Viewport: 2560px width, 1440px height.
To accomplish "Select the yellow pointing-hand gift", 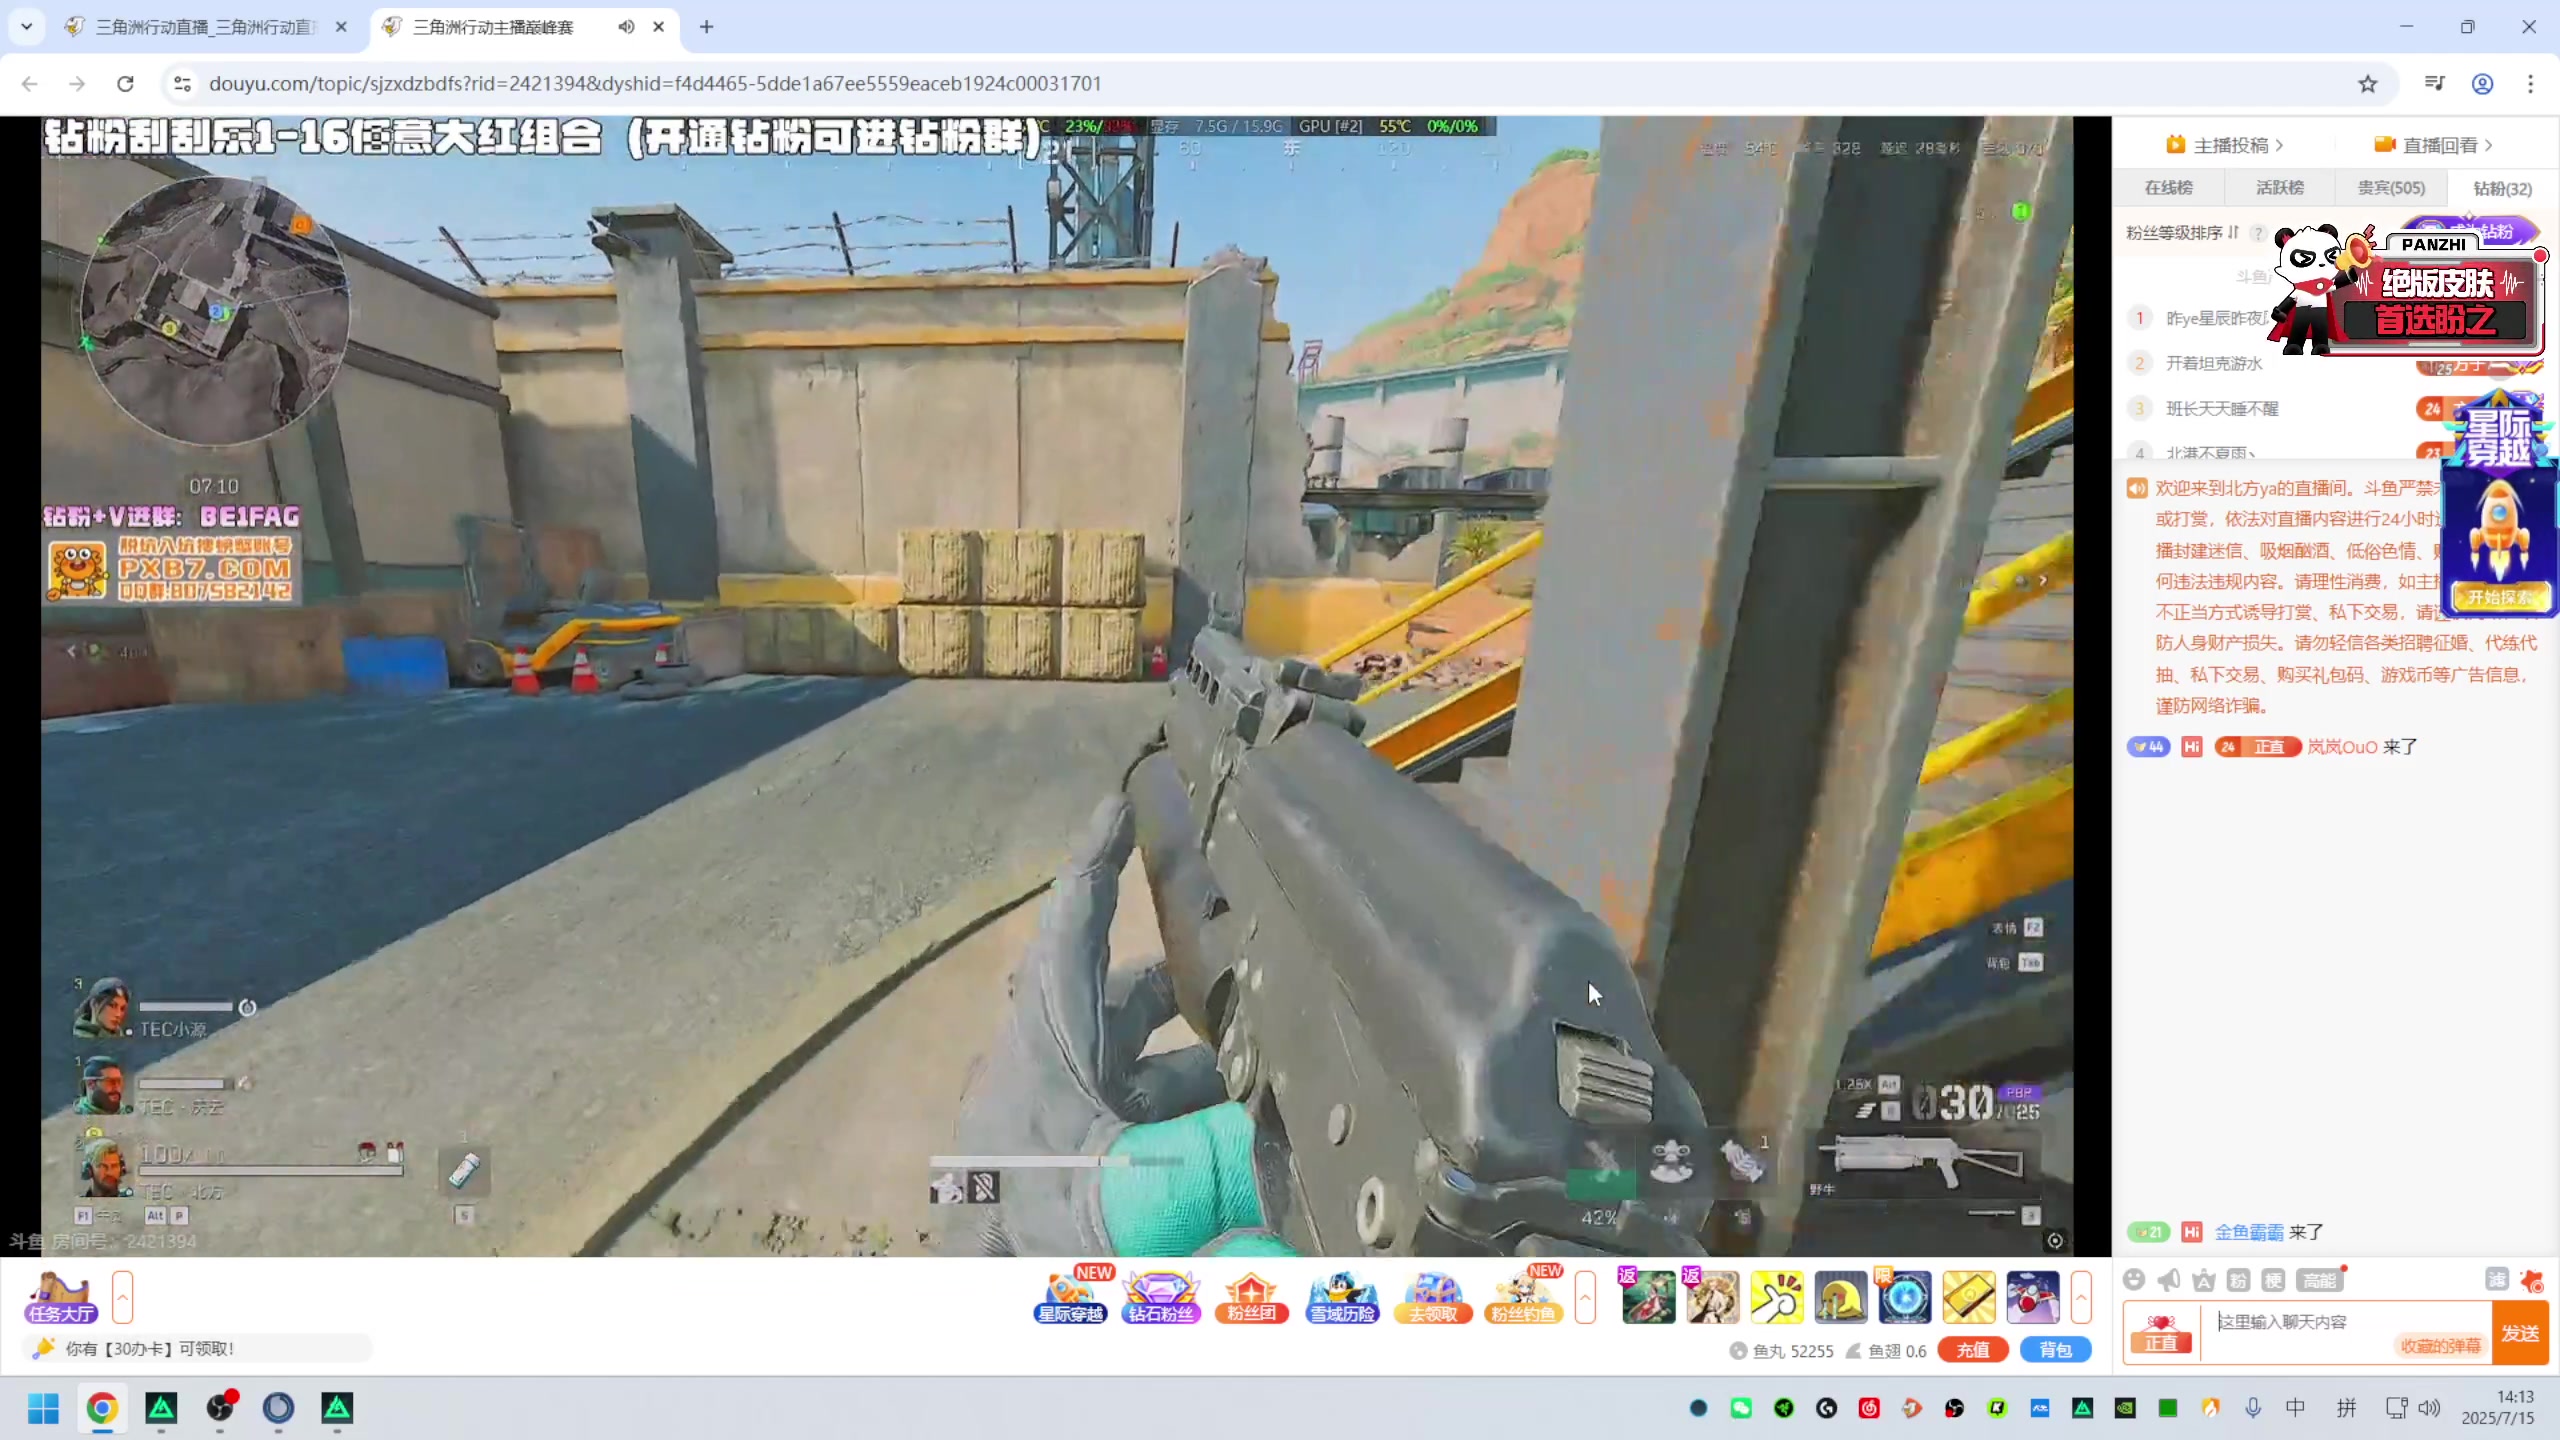I will pos(1776,1297).
